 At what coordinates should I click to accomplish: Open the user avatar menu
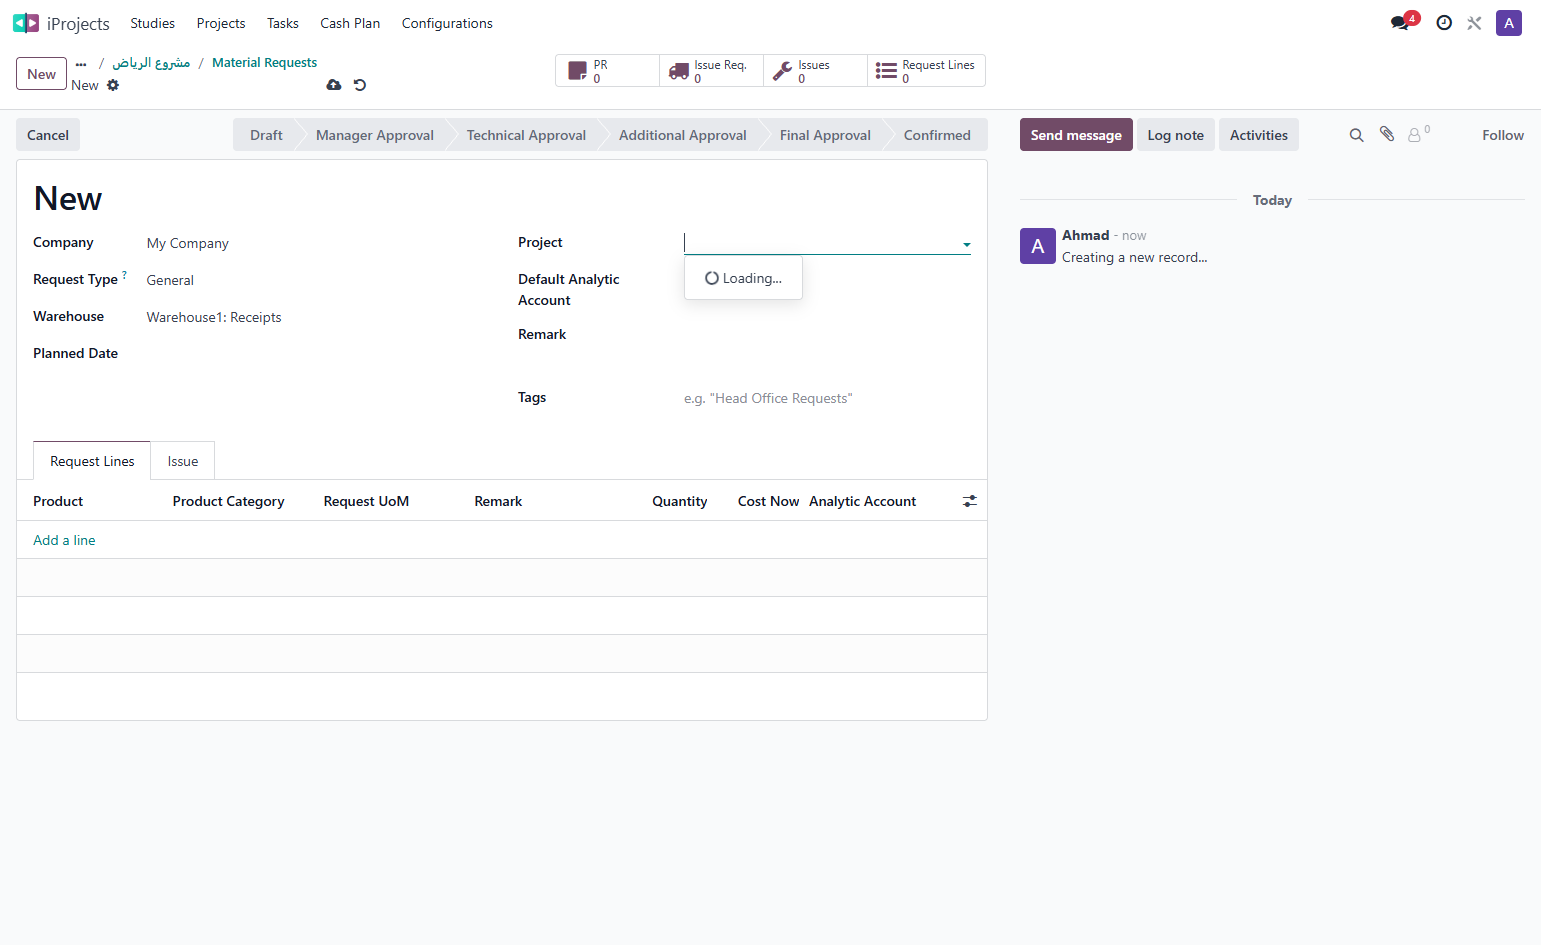click(1509, 23)
